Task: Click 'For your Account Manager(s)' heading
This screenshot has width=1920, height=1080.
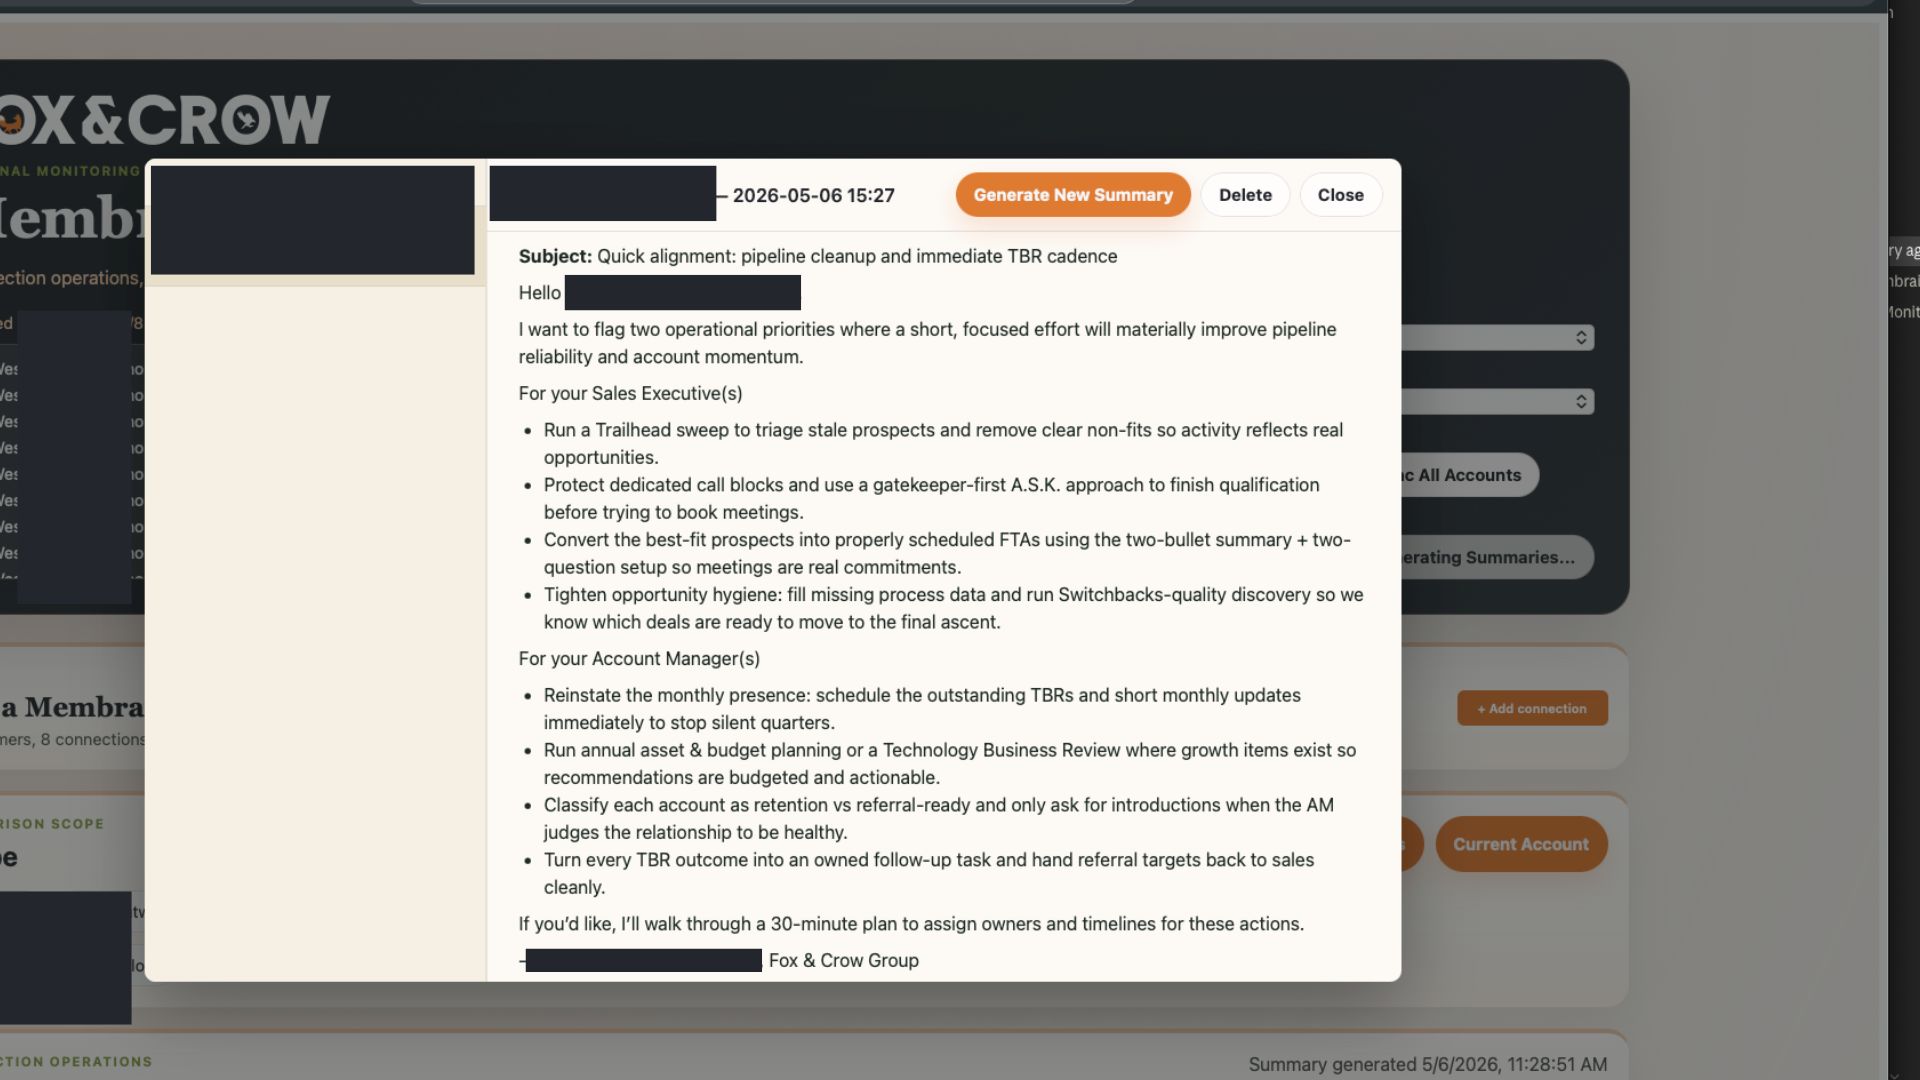Action: [x=639, y=658]
